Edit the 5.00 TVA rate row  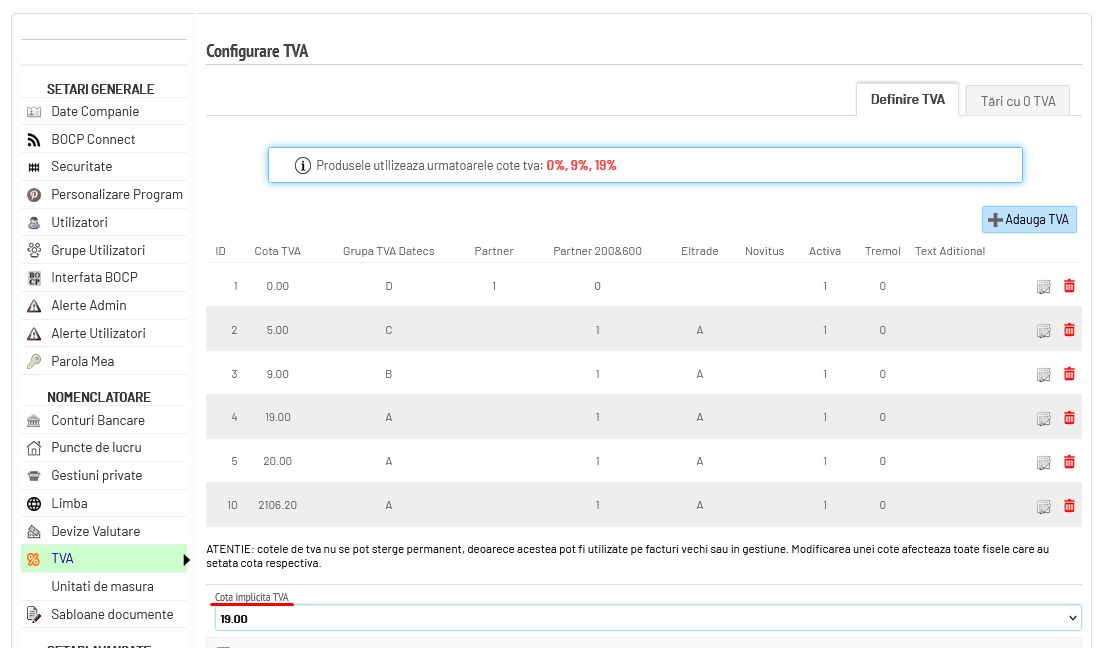pos(1044,330)
